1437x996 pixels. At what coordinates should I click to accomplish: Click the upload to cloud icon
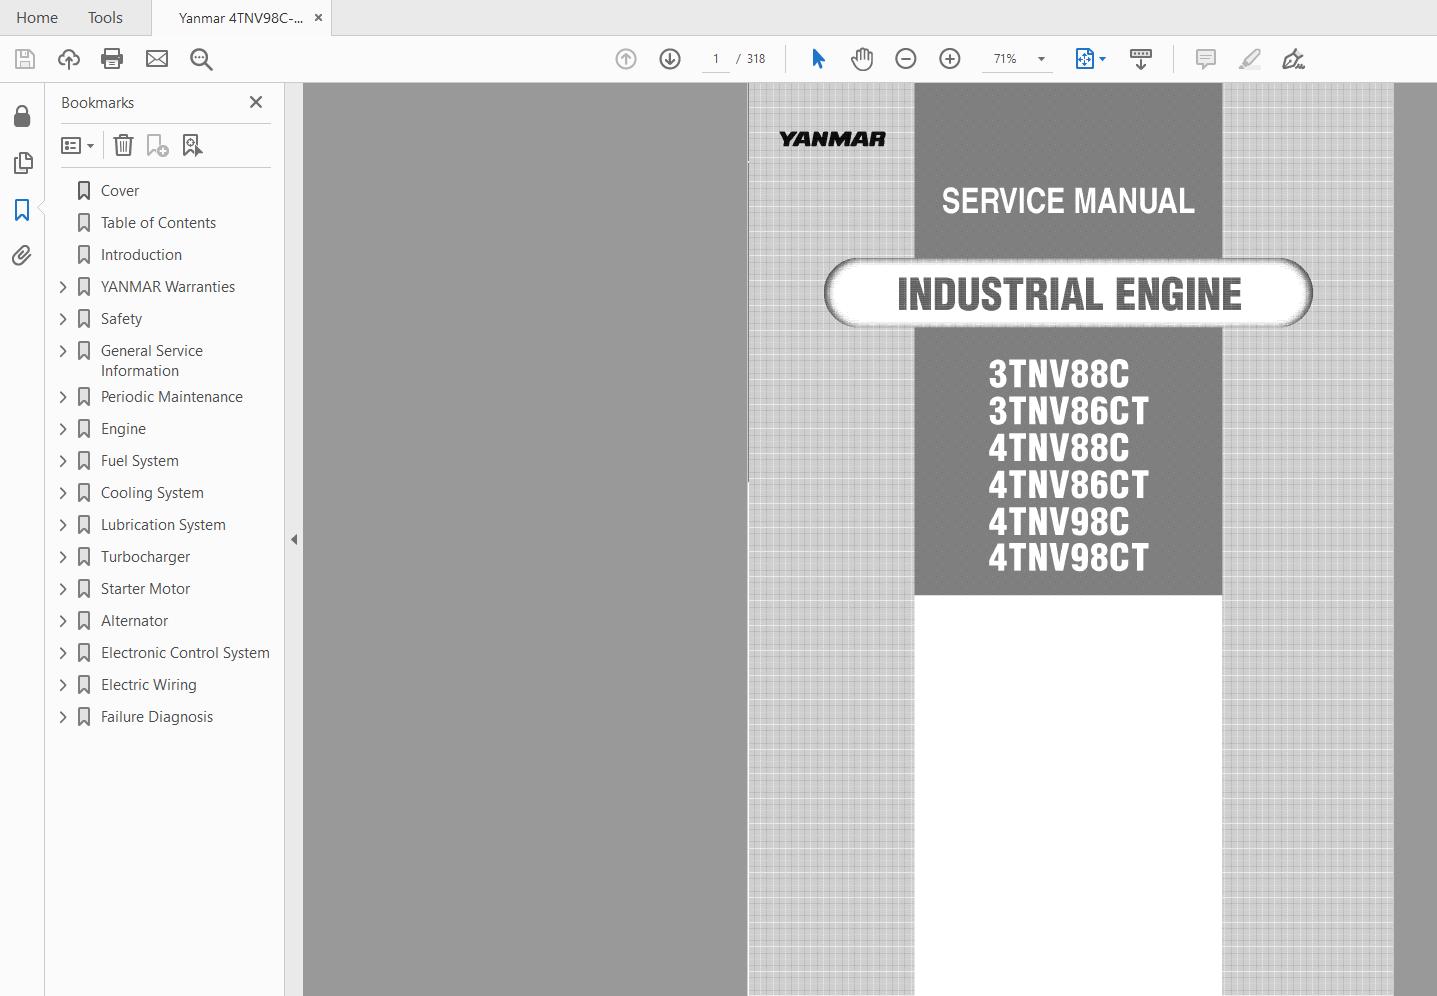69,59
